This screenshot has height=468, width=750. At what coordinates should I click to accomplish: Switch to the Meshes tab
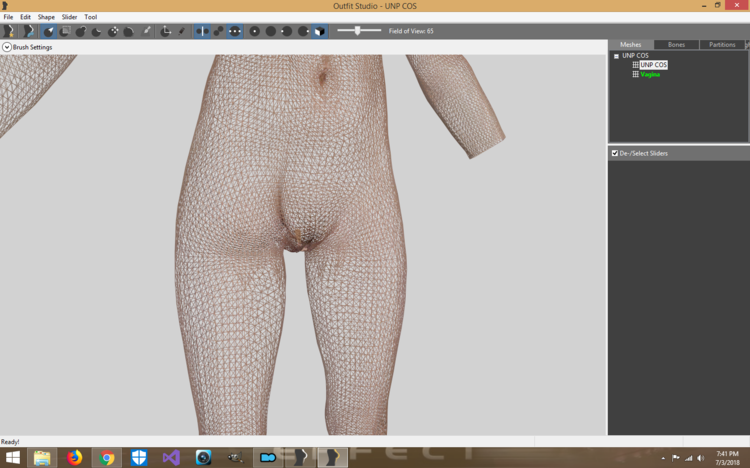(630, 45)
